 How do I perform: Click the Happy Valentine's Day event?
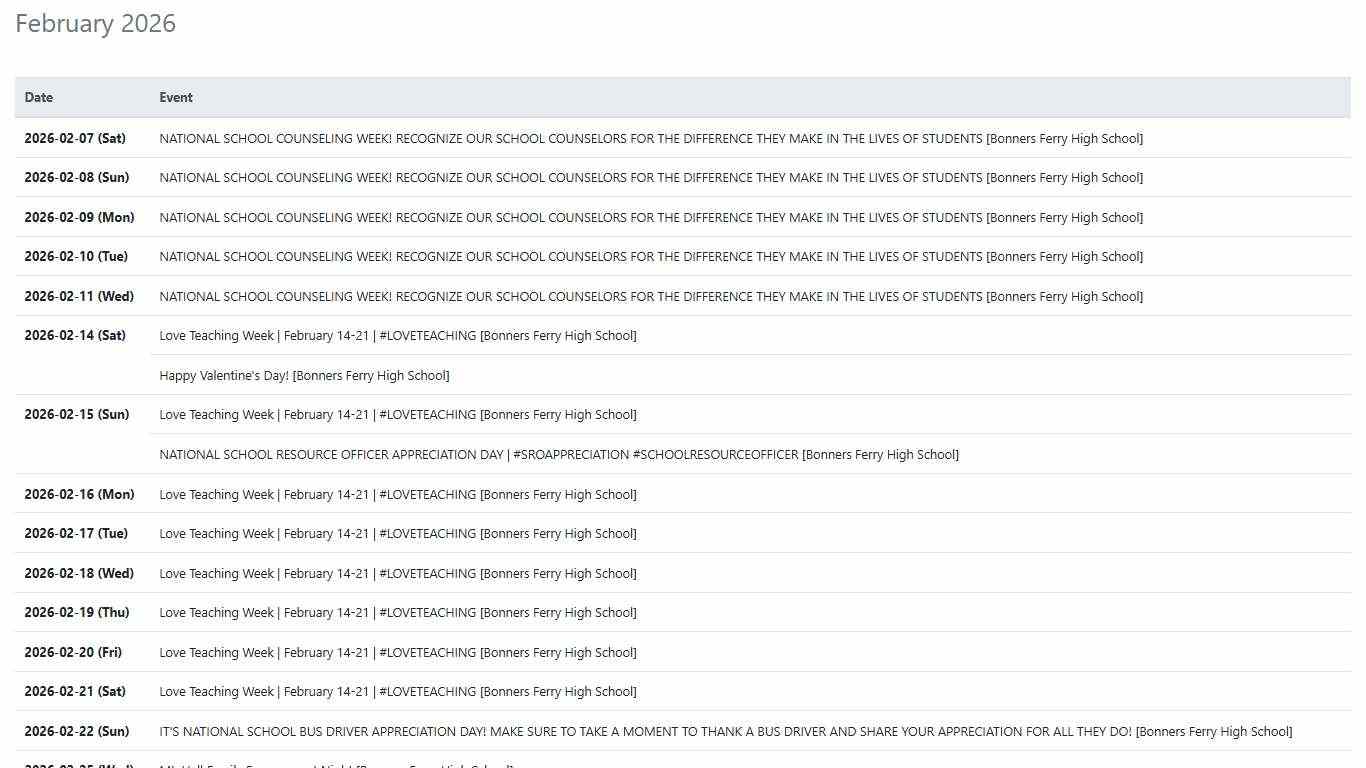[304, 376]
